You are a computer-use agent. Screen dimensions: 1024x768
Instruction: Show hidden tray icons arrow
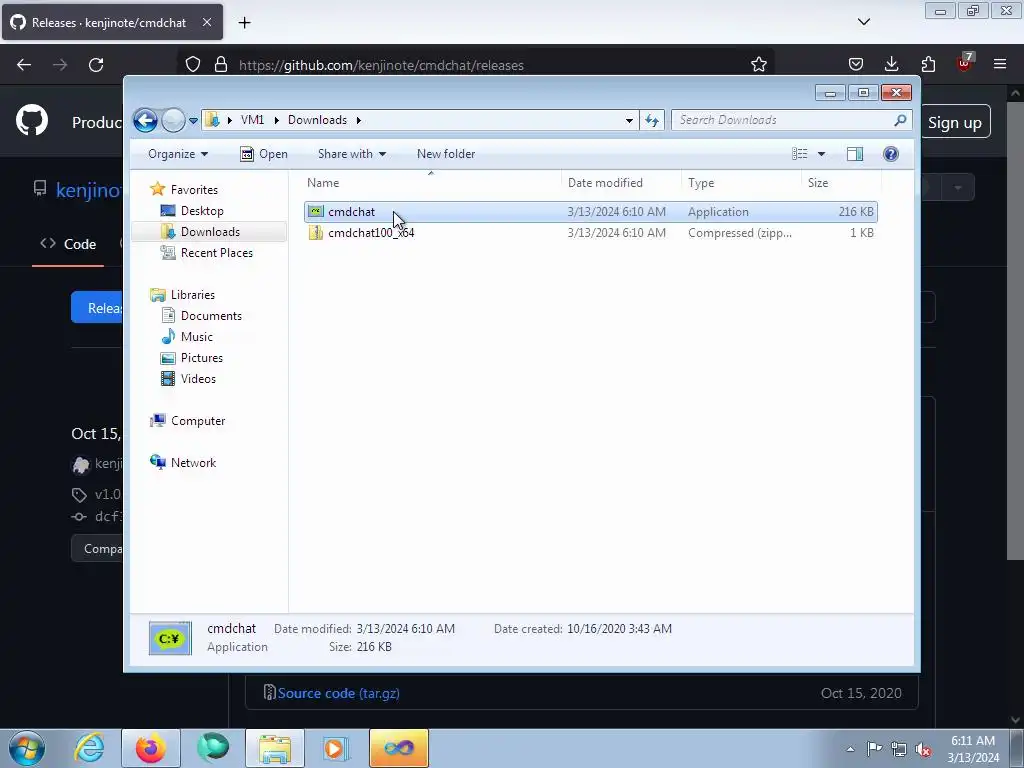850,750
